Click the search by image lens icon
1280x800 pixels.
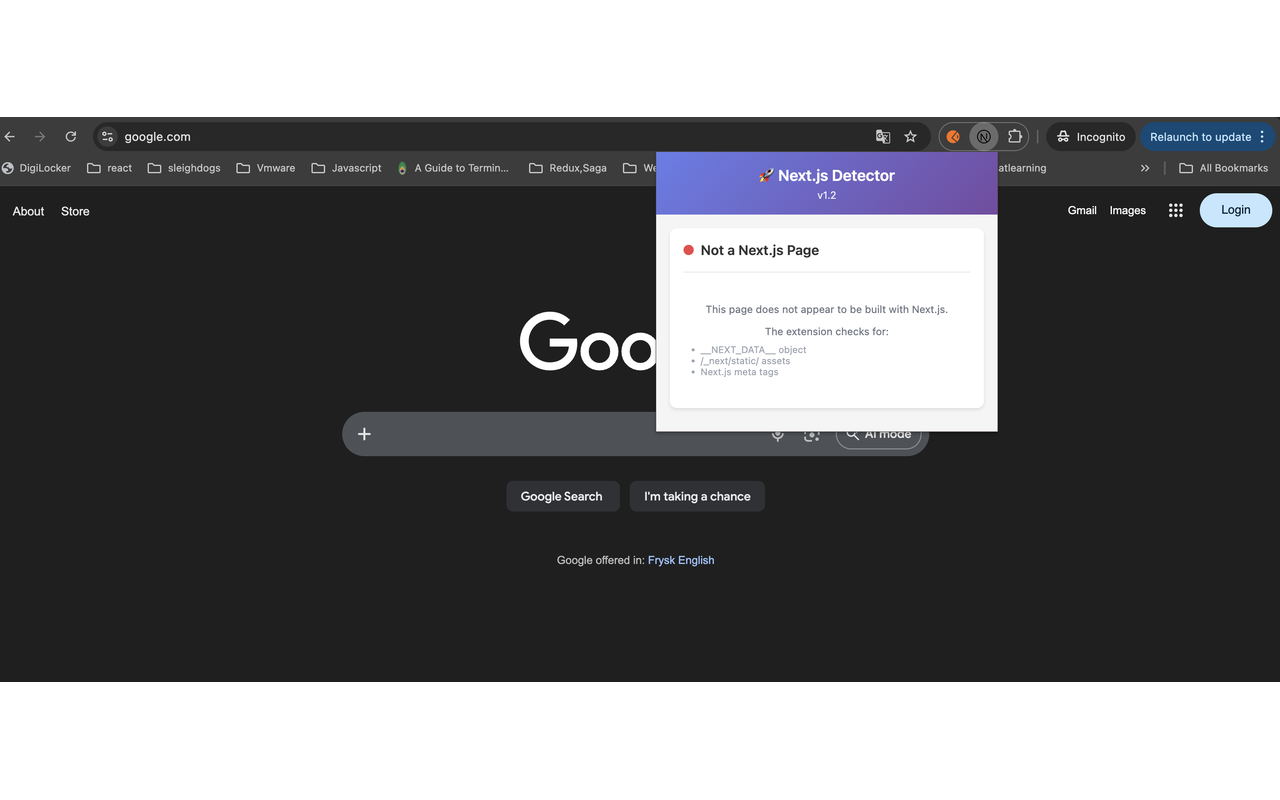812,436
